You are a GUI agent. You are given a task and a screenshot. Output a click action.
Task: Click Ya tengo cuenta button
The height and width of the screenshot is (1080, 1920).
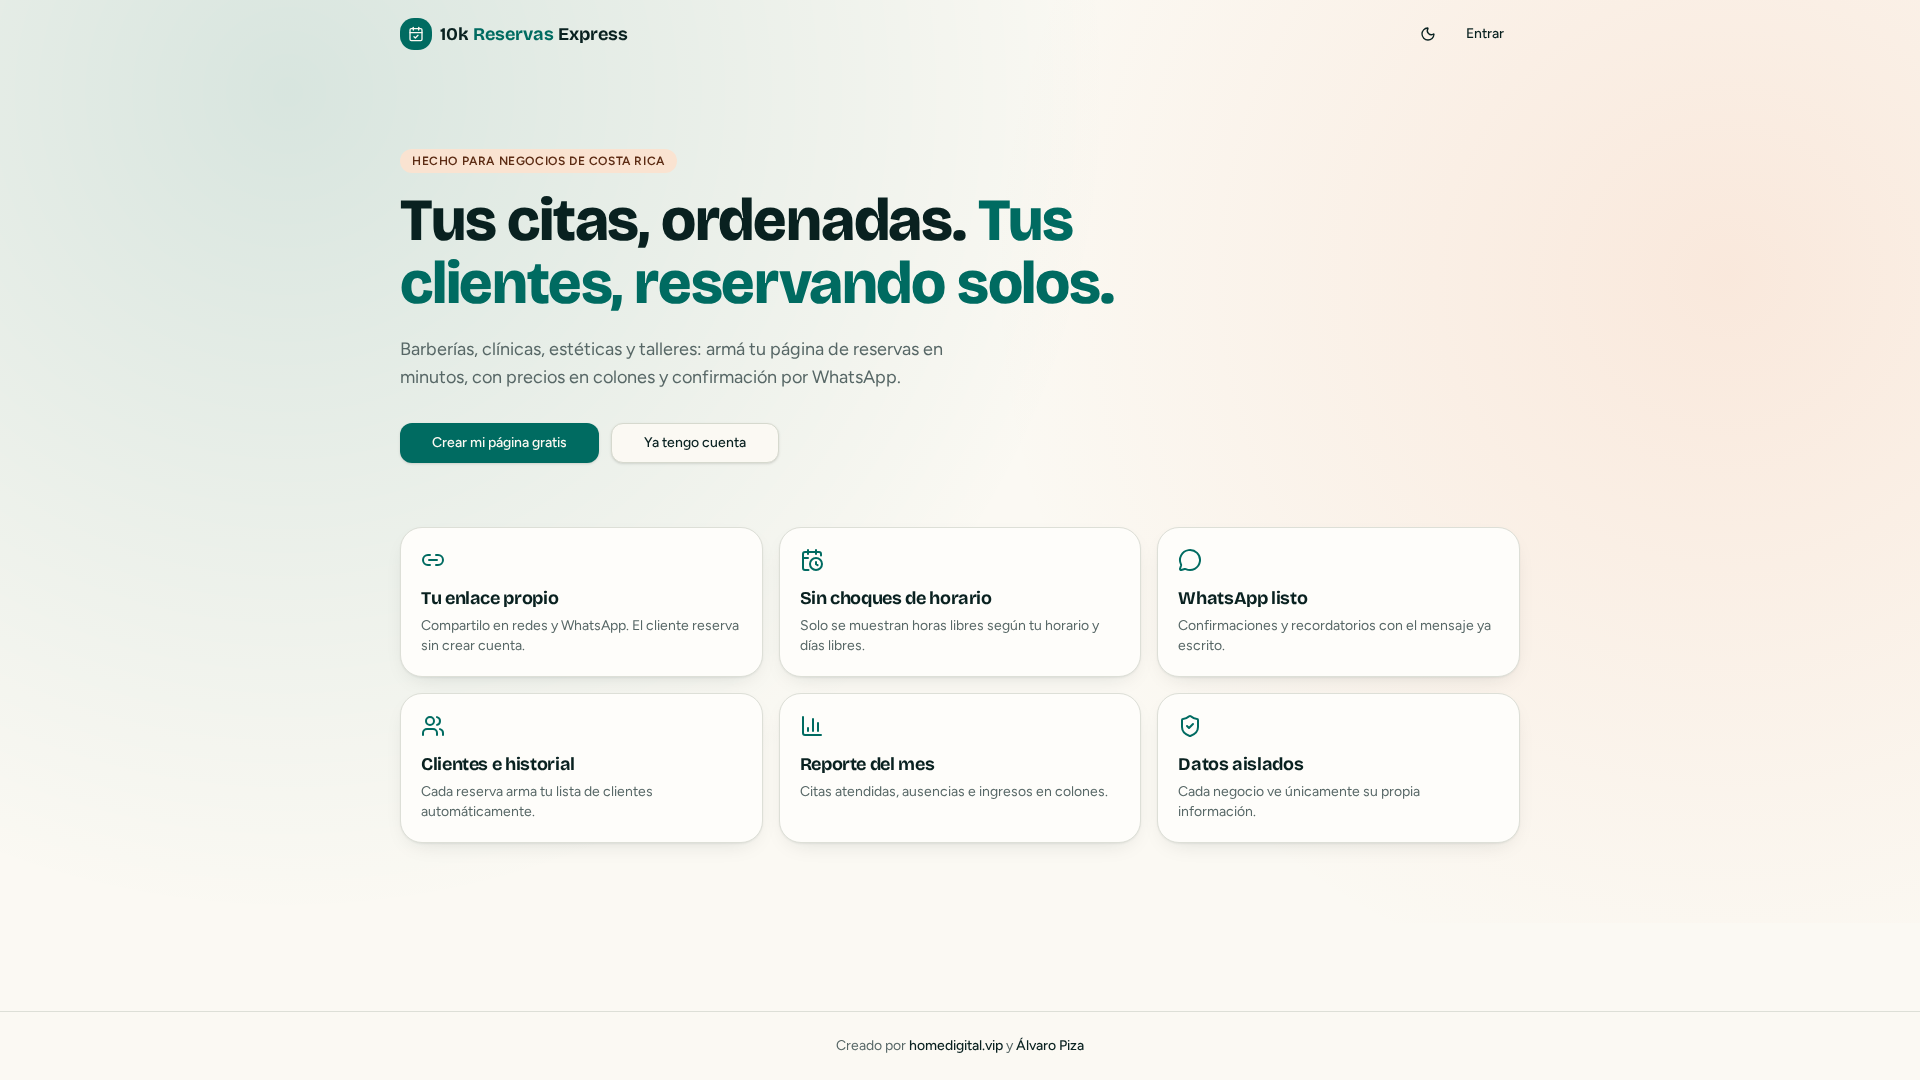click(695, 443)
